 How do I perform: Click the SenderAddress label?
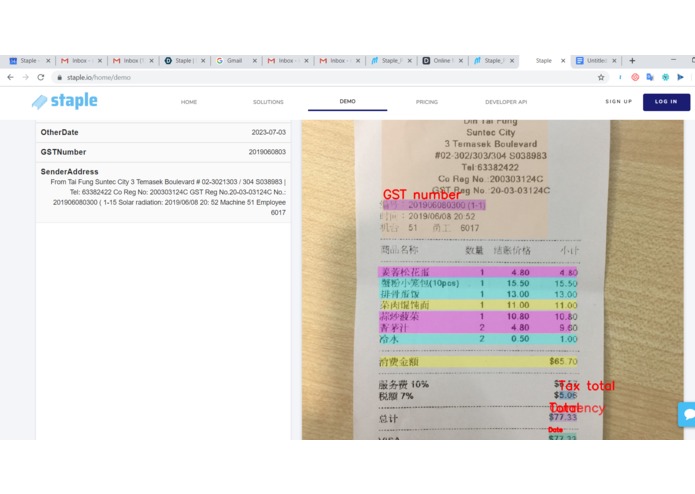[70, 171]
